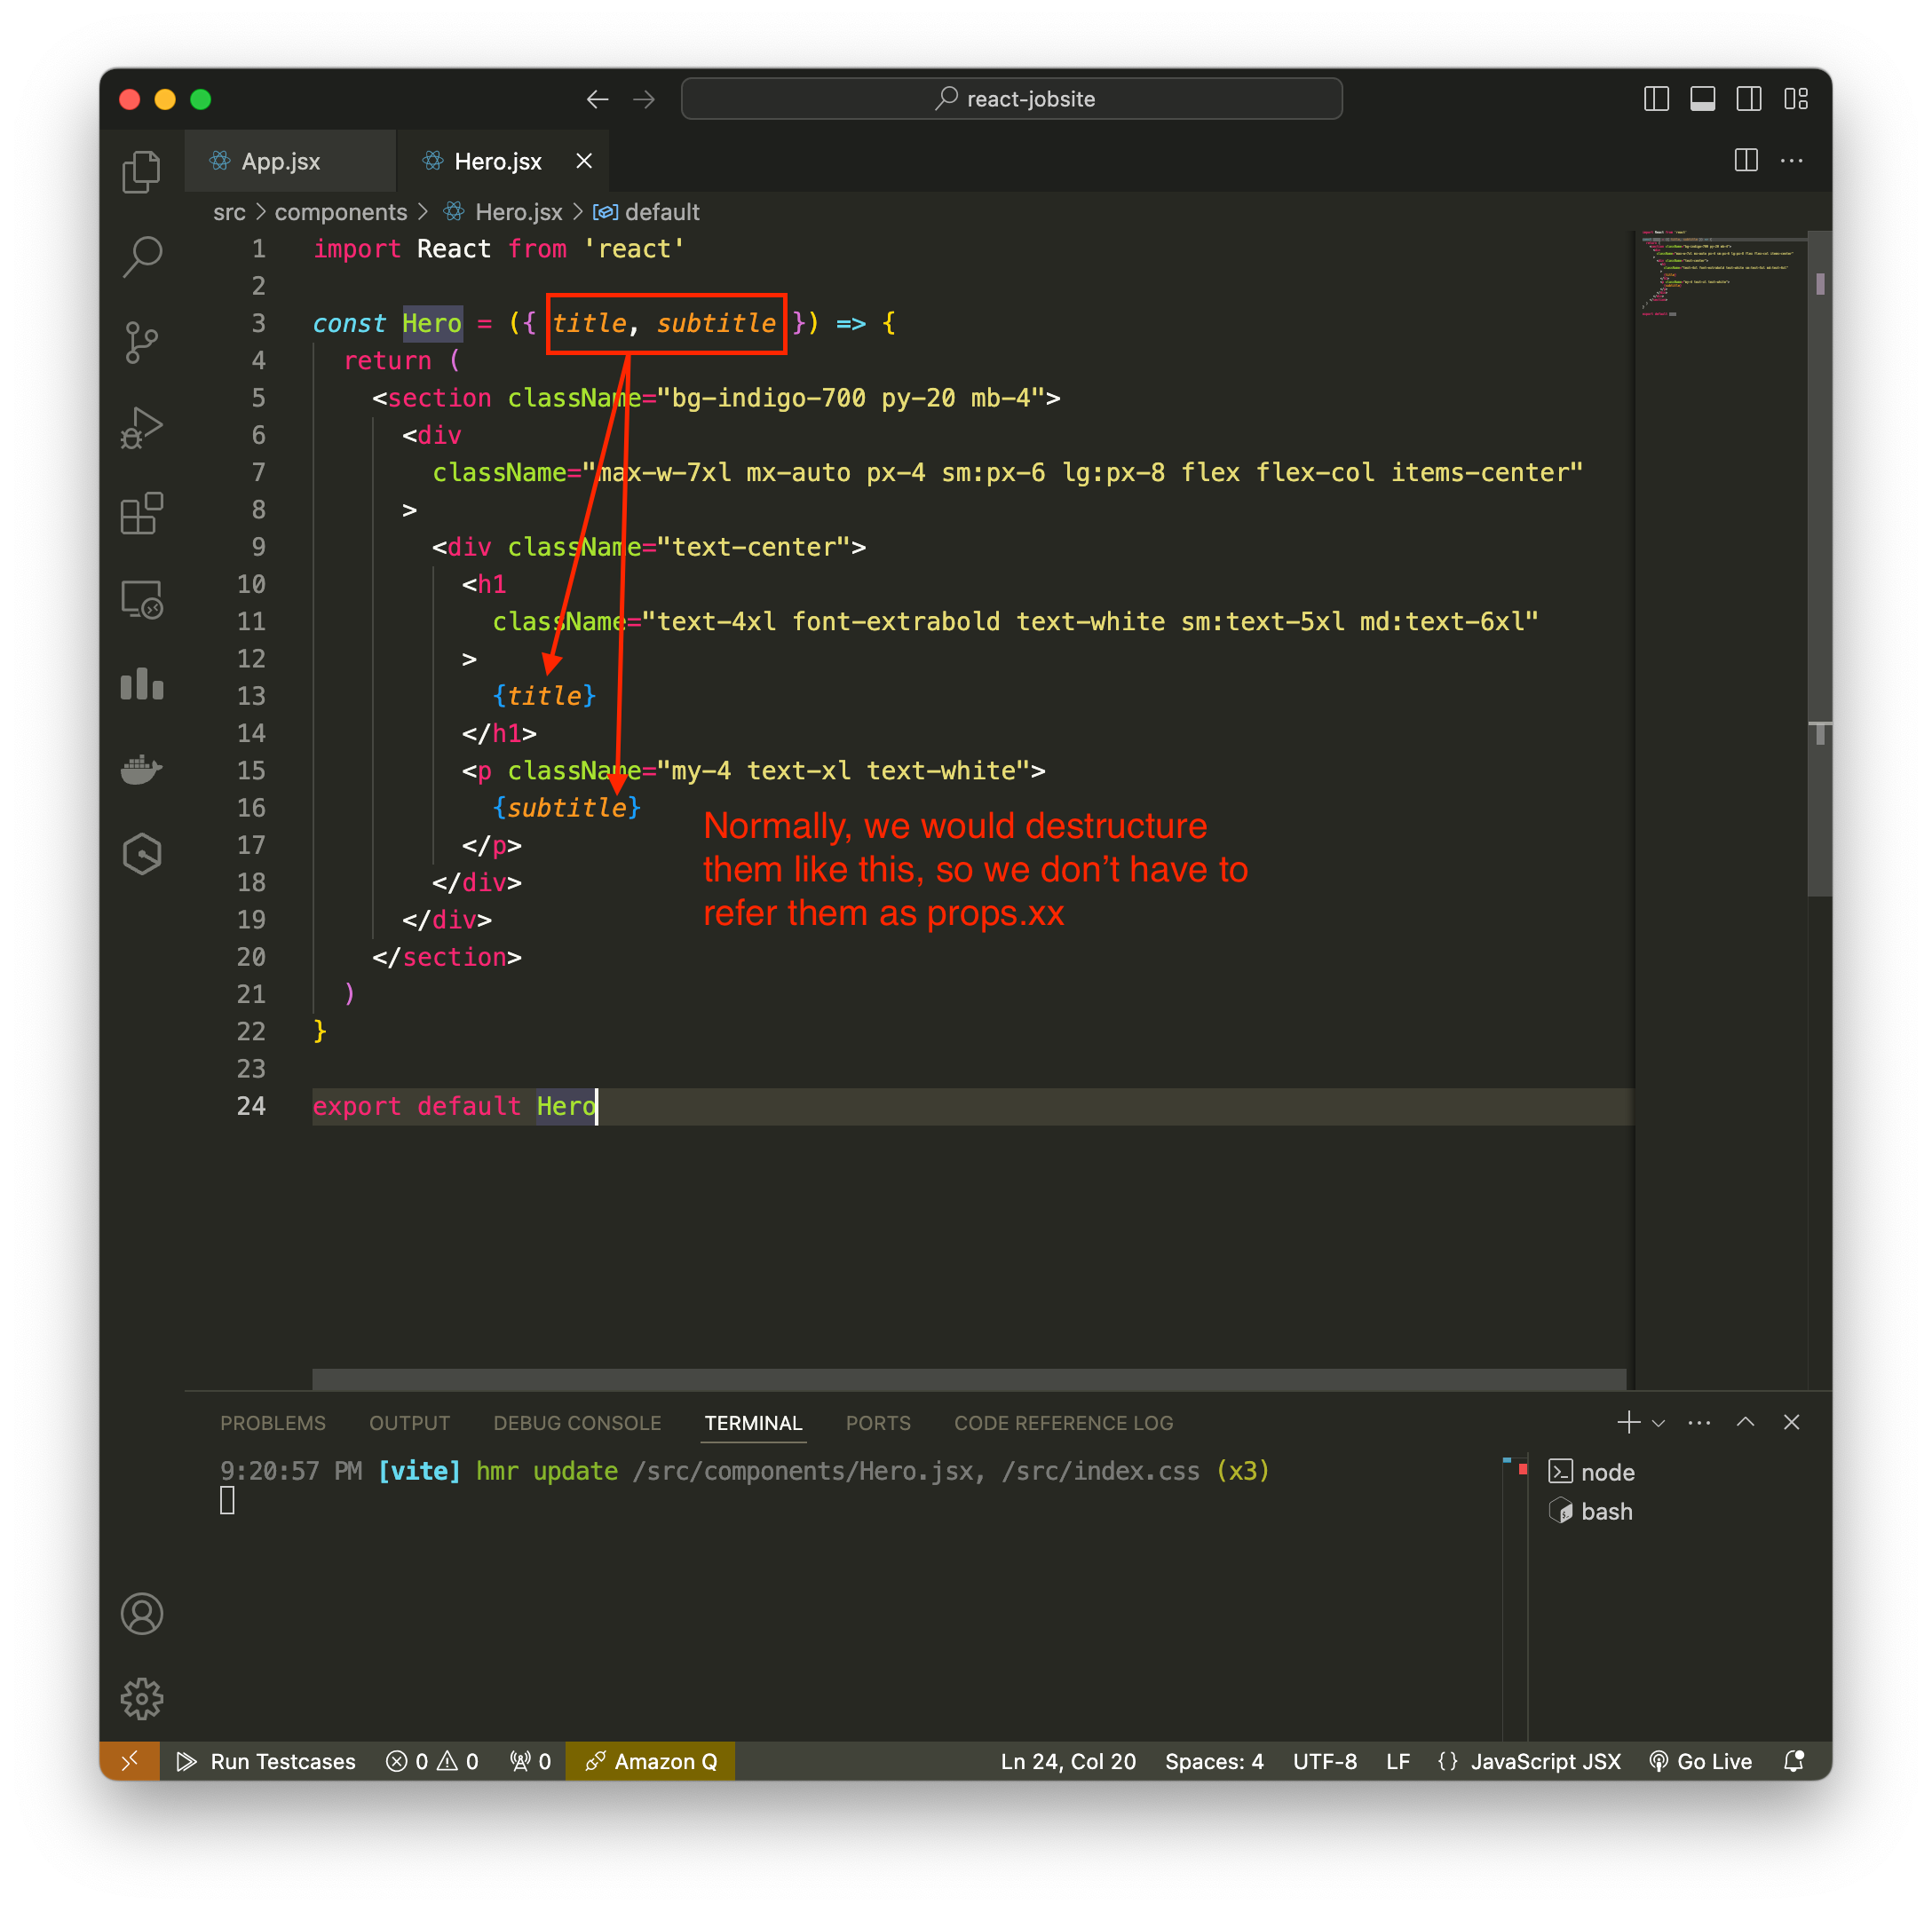This screenshot has width=1932, height=1912.
Task: Toggle the primary side bar
Action: 1657,99
